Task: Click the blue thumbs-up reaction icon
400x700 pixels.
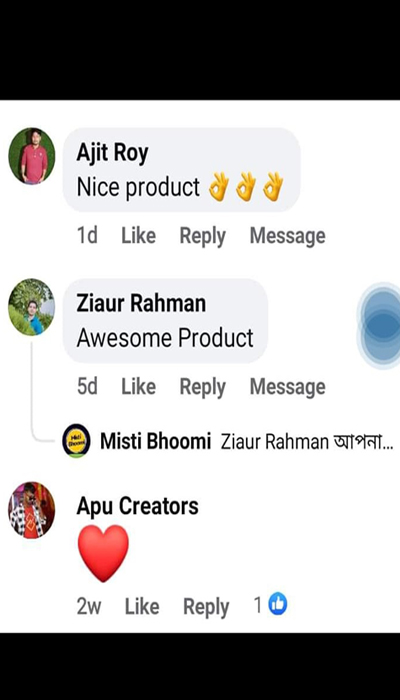Action: (x=278, y=604)
